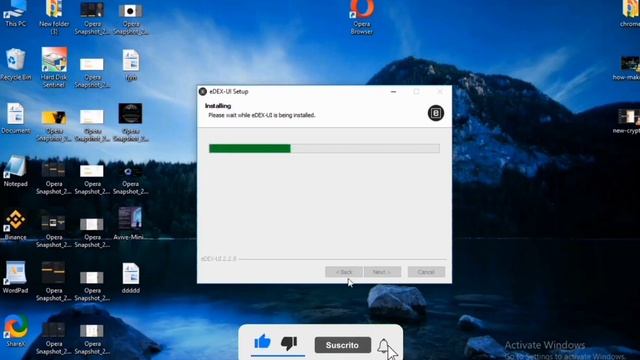Click the notification bell icon beside Suscrito
Viewport: 640px width, 360px height.
[x=383, y=346]
